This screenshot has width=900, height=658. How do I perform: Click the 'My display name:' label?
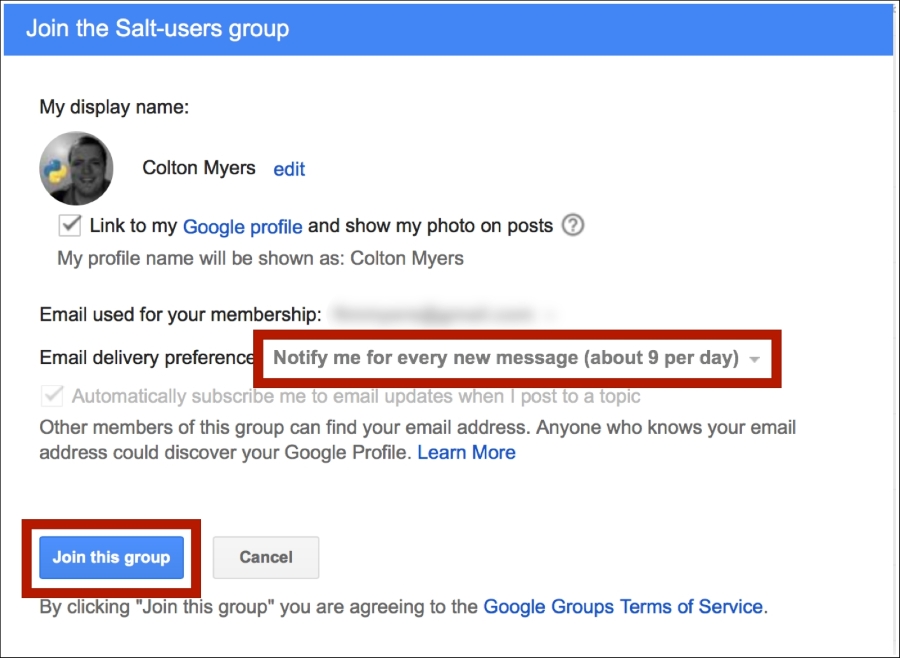114,107
